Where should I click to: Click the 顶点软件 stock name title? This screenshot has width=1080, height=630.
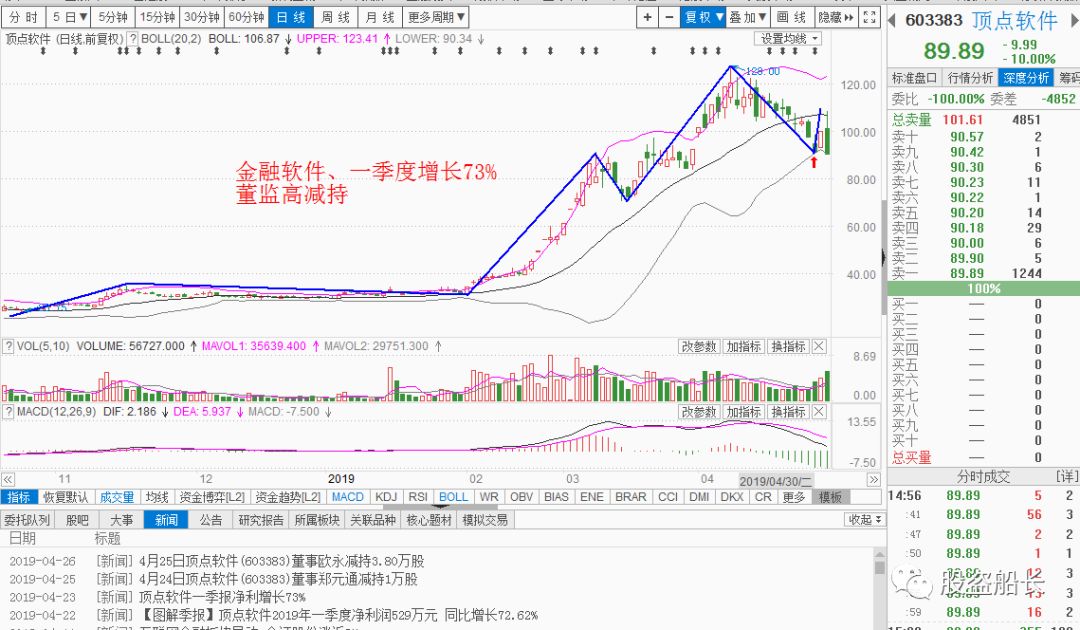click(x=1015, y=20)
